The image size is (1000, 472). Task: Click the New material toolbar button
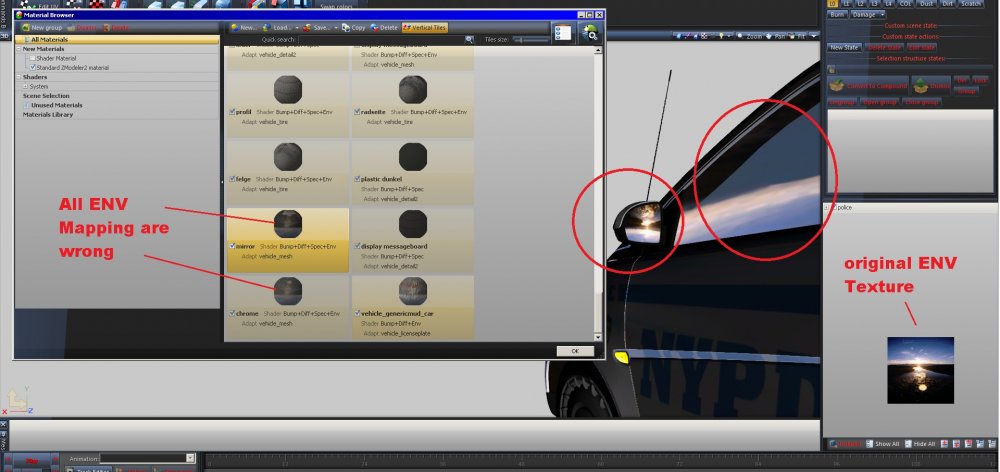(x=243, y=28)
